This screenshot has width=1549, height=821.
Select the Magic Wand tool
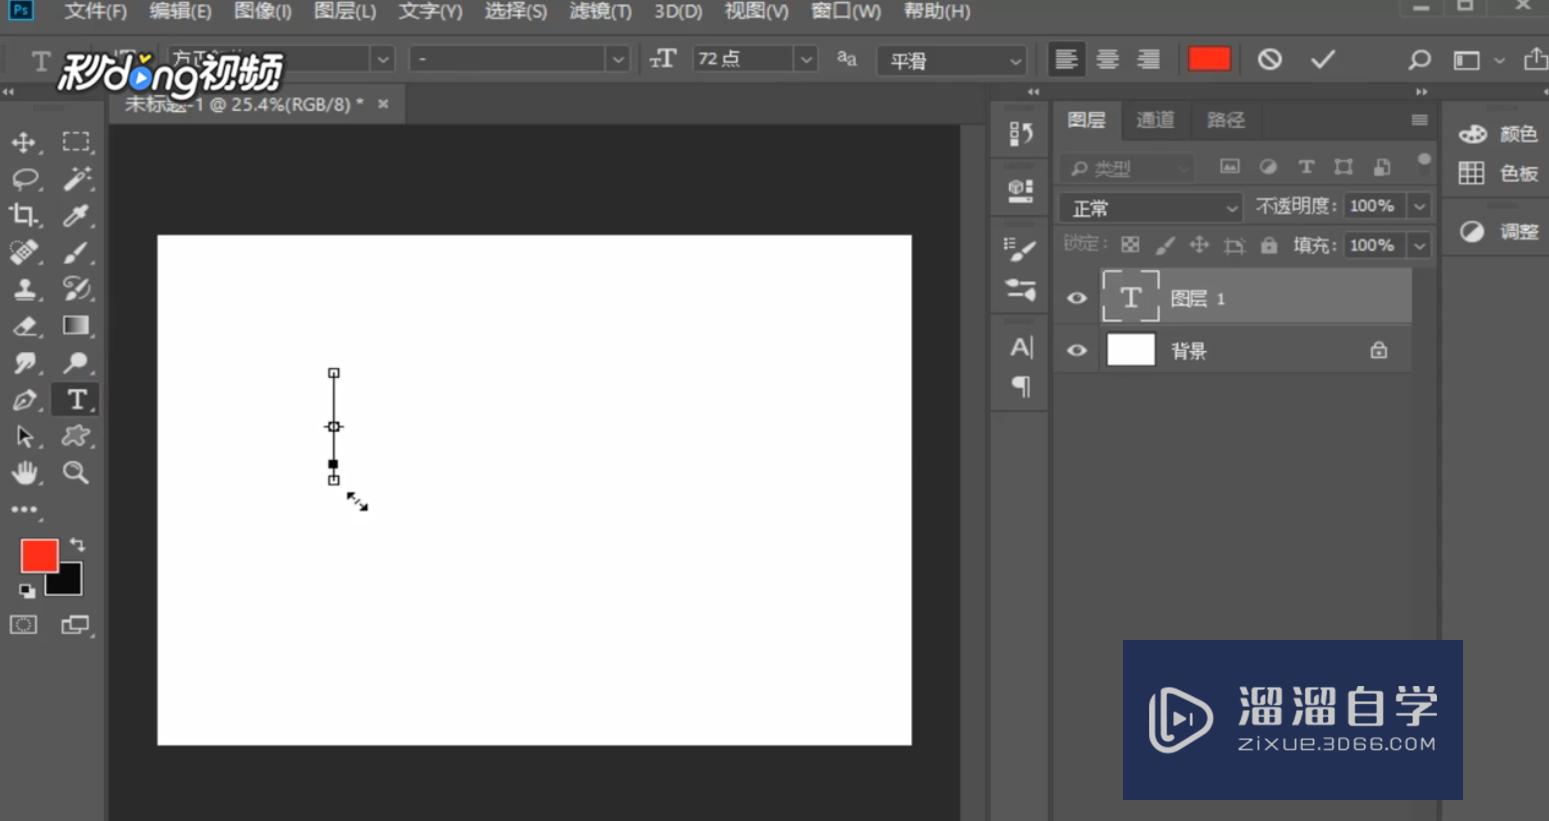tap(76, 179)
